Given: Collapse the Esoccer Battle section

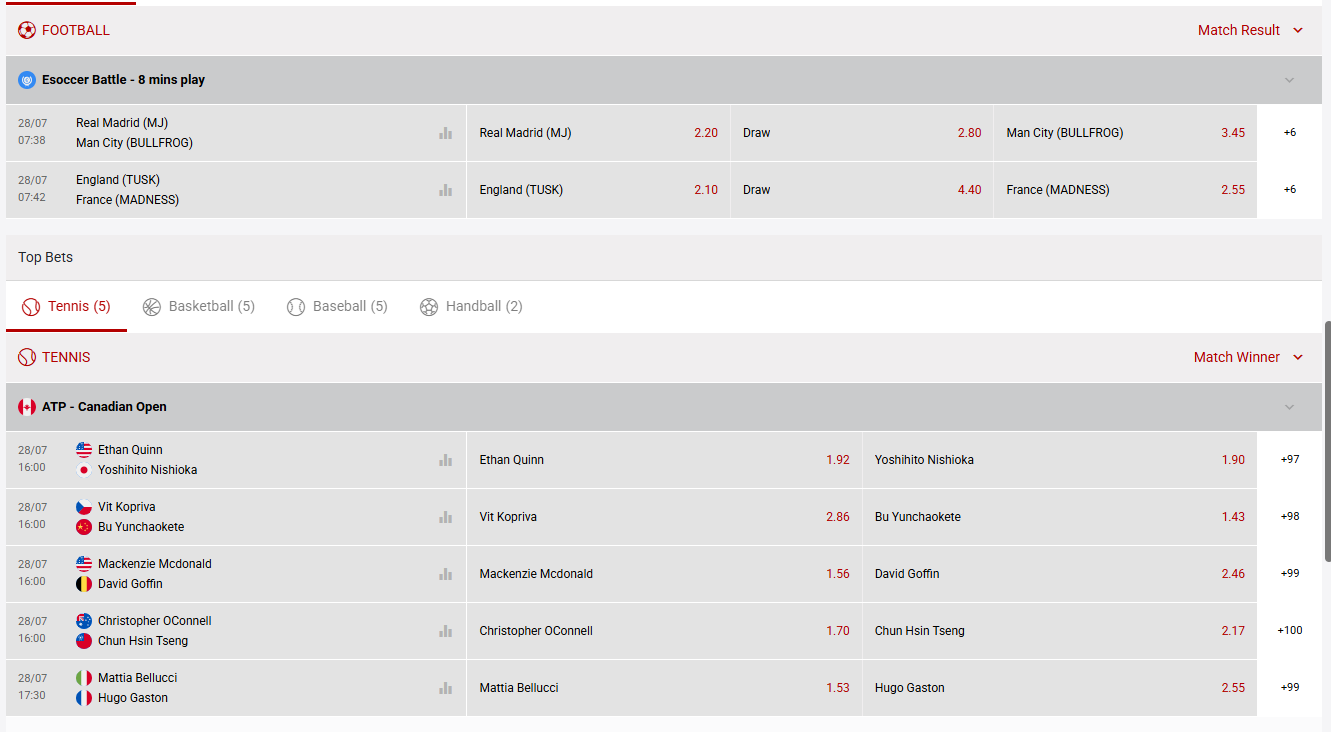Looking at the screenshot, I should click(x=1289, y=80).
